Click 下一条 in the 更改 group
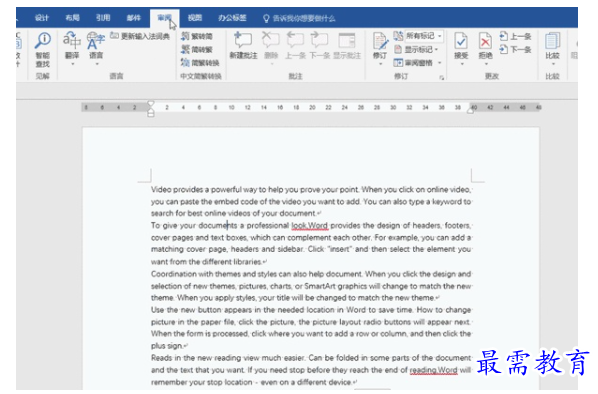 [x=516, y=49]
